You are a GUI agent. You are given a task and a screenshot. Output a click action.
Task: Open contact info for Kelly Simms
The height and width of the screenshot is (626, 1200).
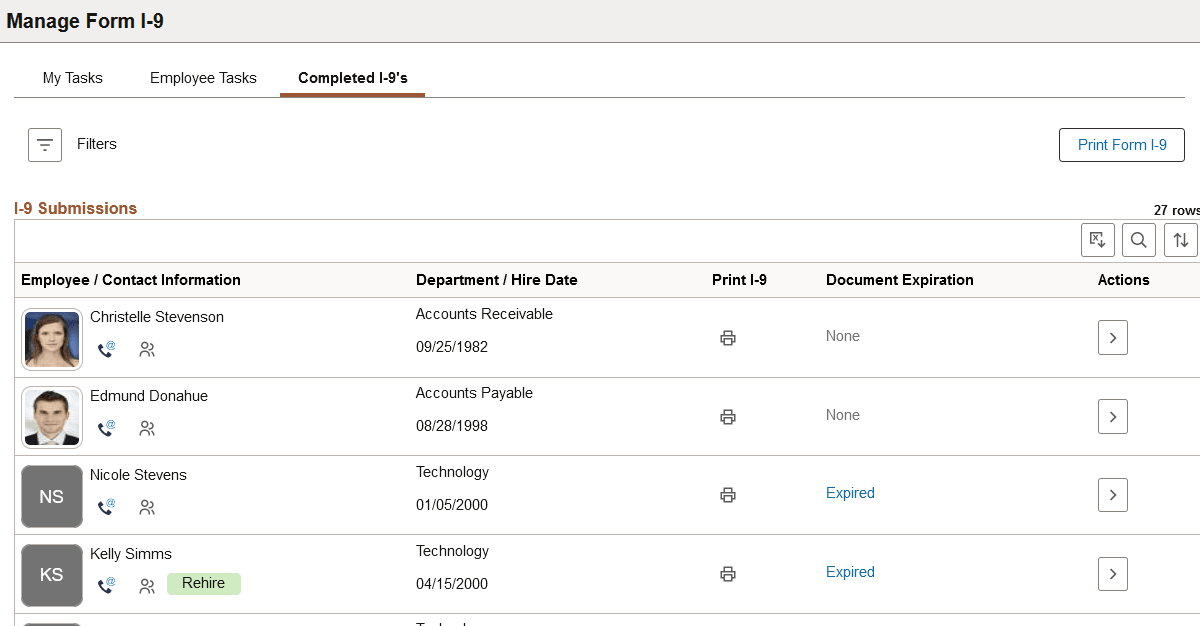[x=106, y=585]
